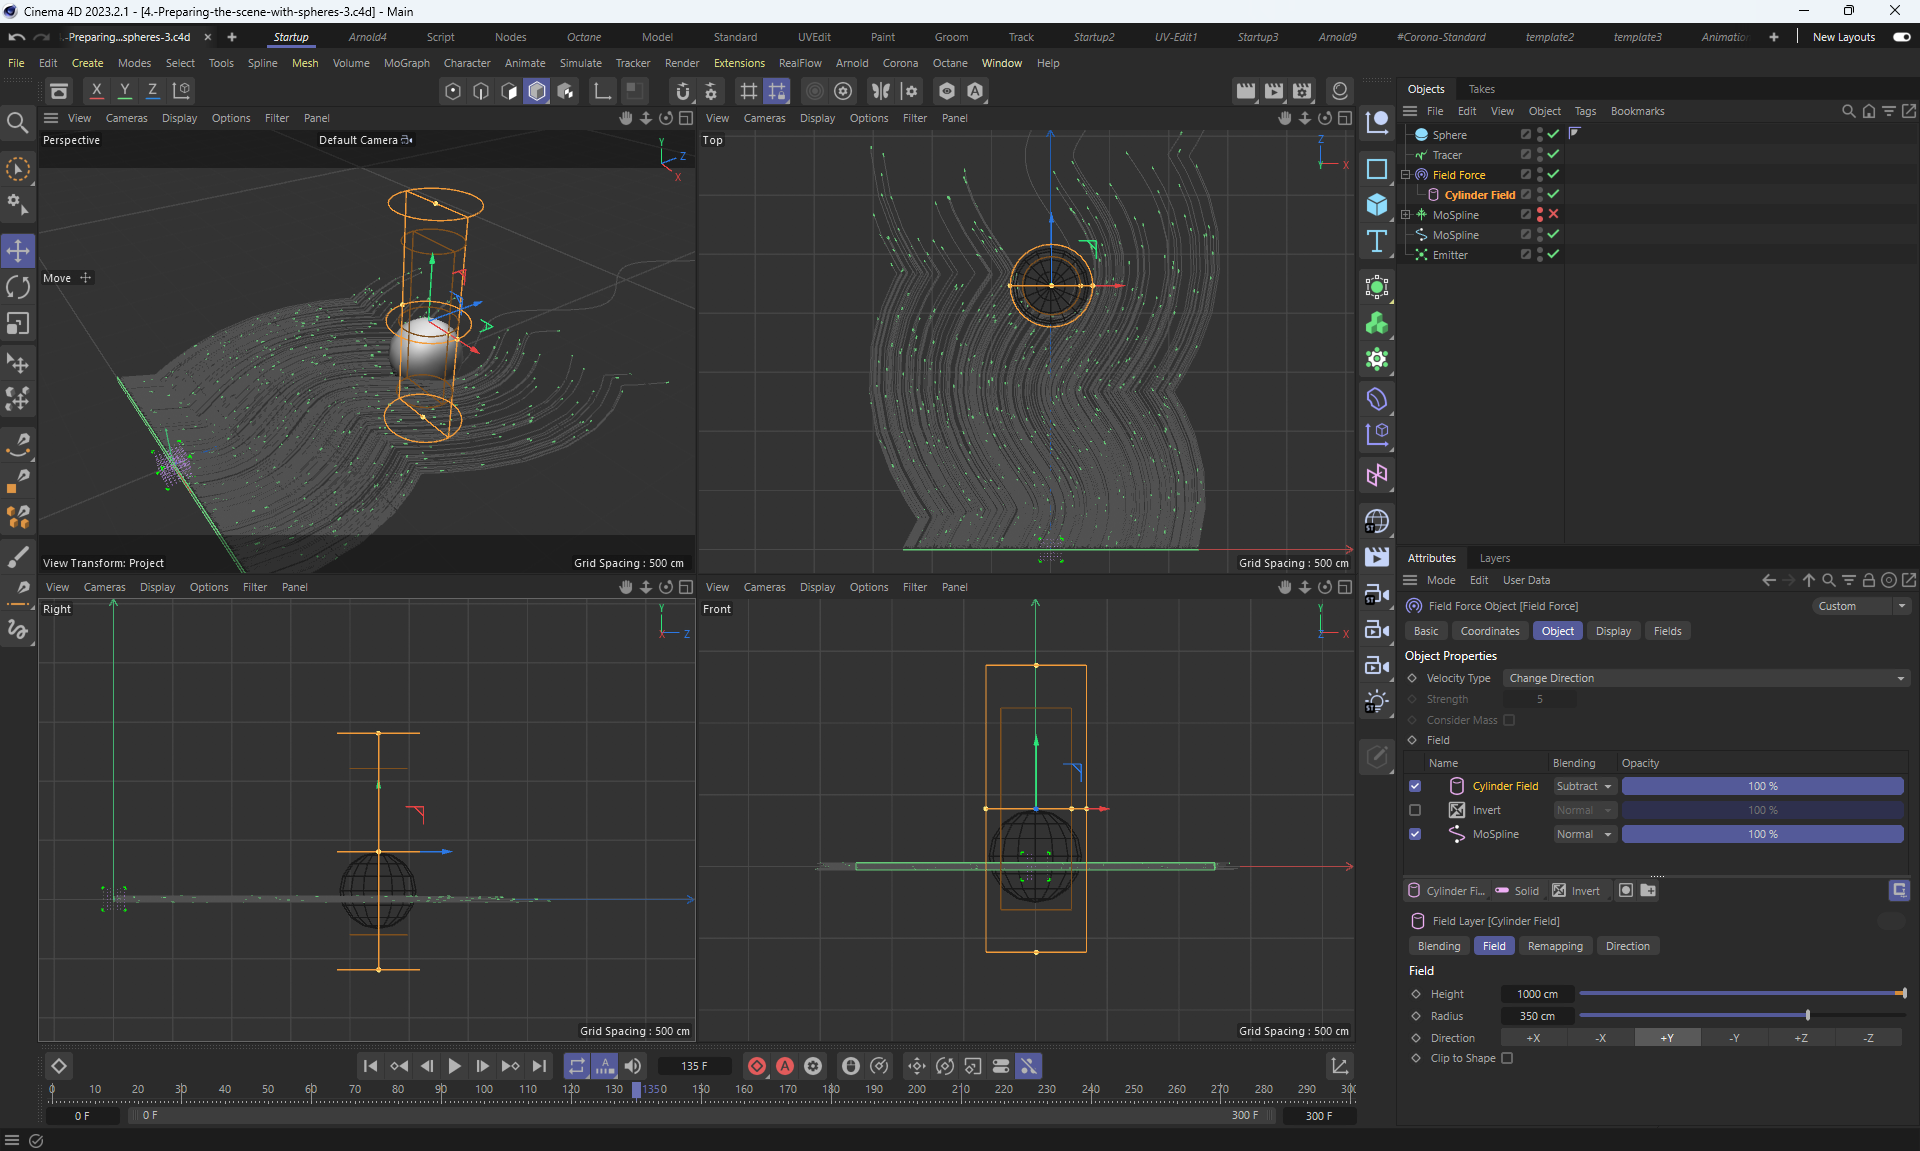Switch to the Remapping tab
The image size is (1920, 1151).
pyautogui.click(x=1555, y=946)
